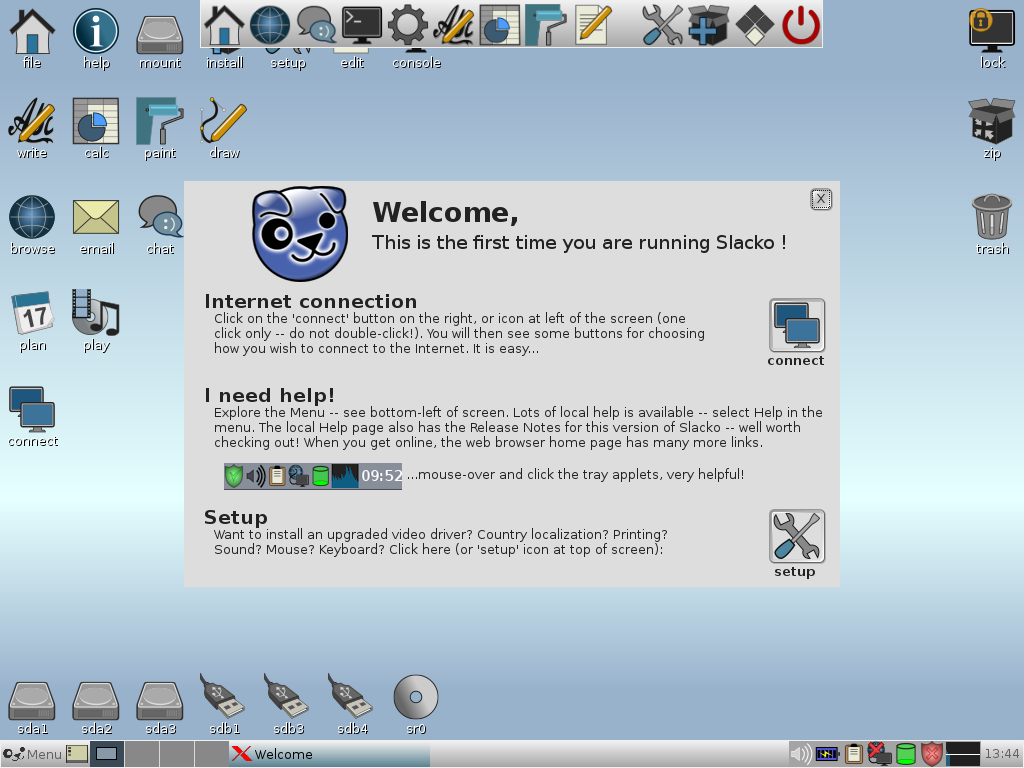Screen dimensions: 1024x768
Task: Click the paint roller icon in top dock
Action: point(546,25)
